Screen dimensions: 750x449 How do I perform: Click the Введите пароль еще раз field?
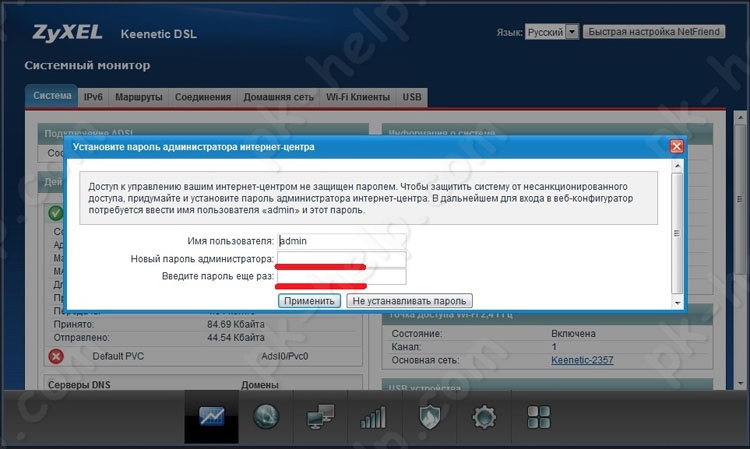[342, 276]
